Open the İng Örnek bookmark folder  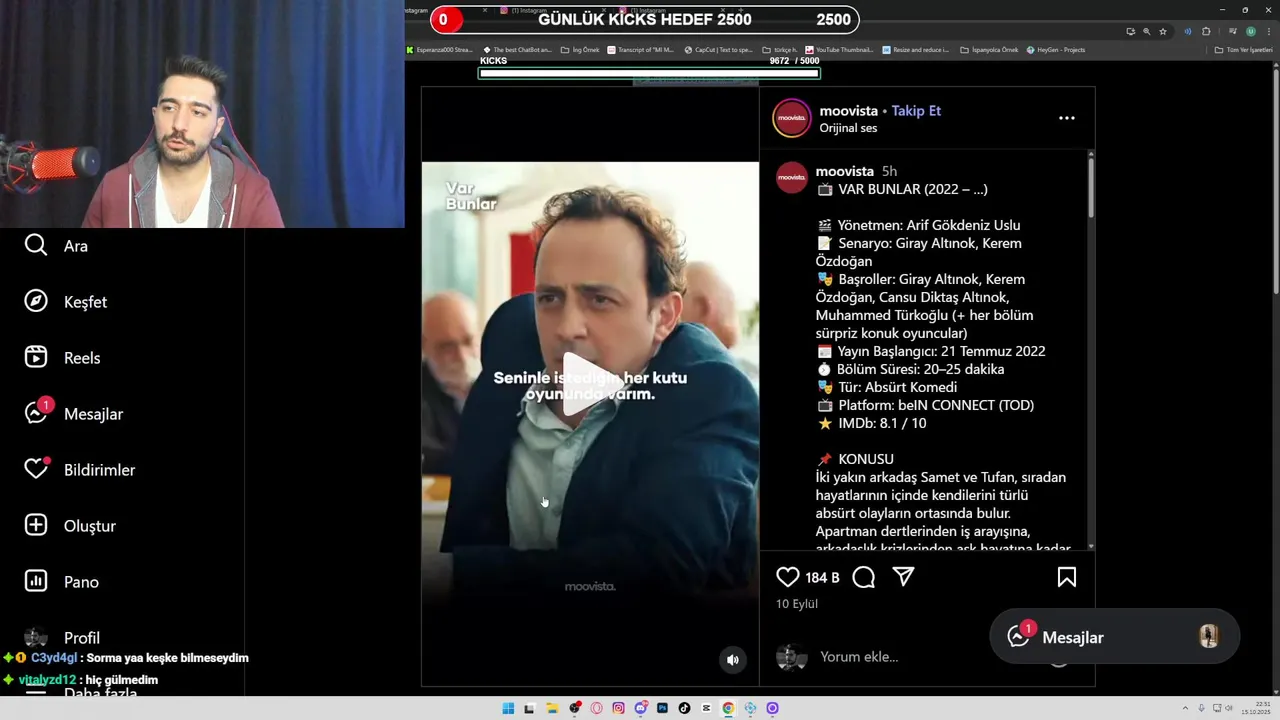(580, 49)
